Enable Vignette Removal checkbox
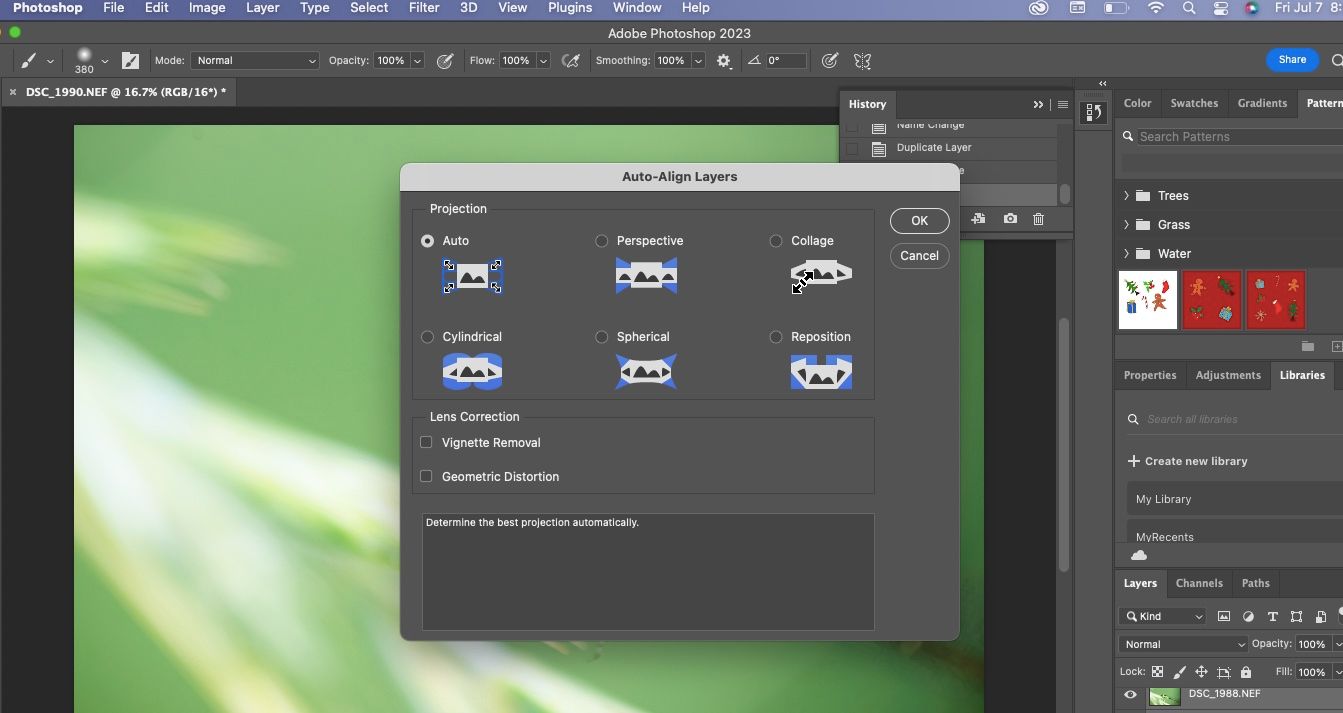 pyautogui.click(x=426, y=442)
